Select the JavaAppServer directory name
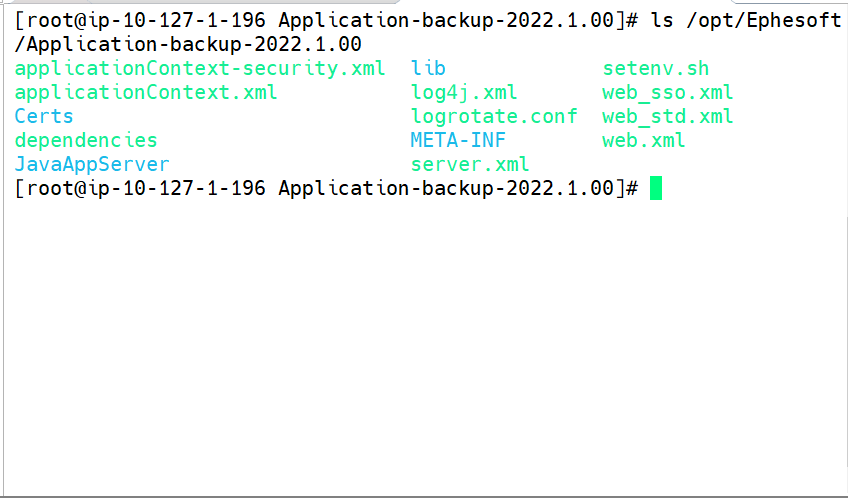 point(92,164)
